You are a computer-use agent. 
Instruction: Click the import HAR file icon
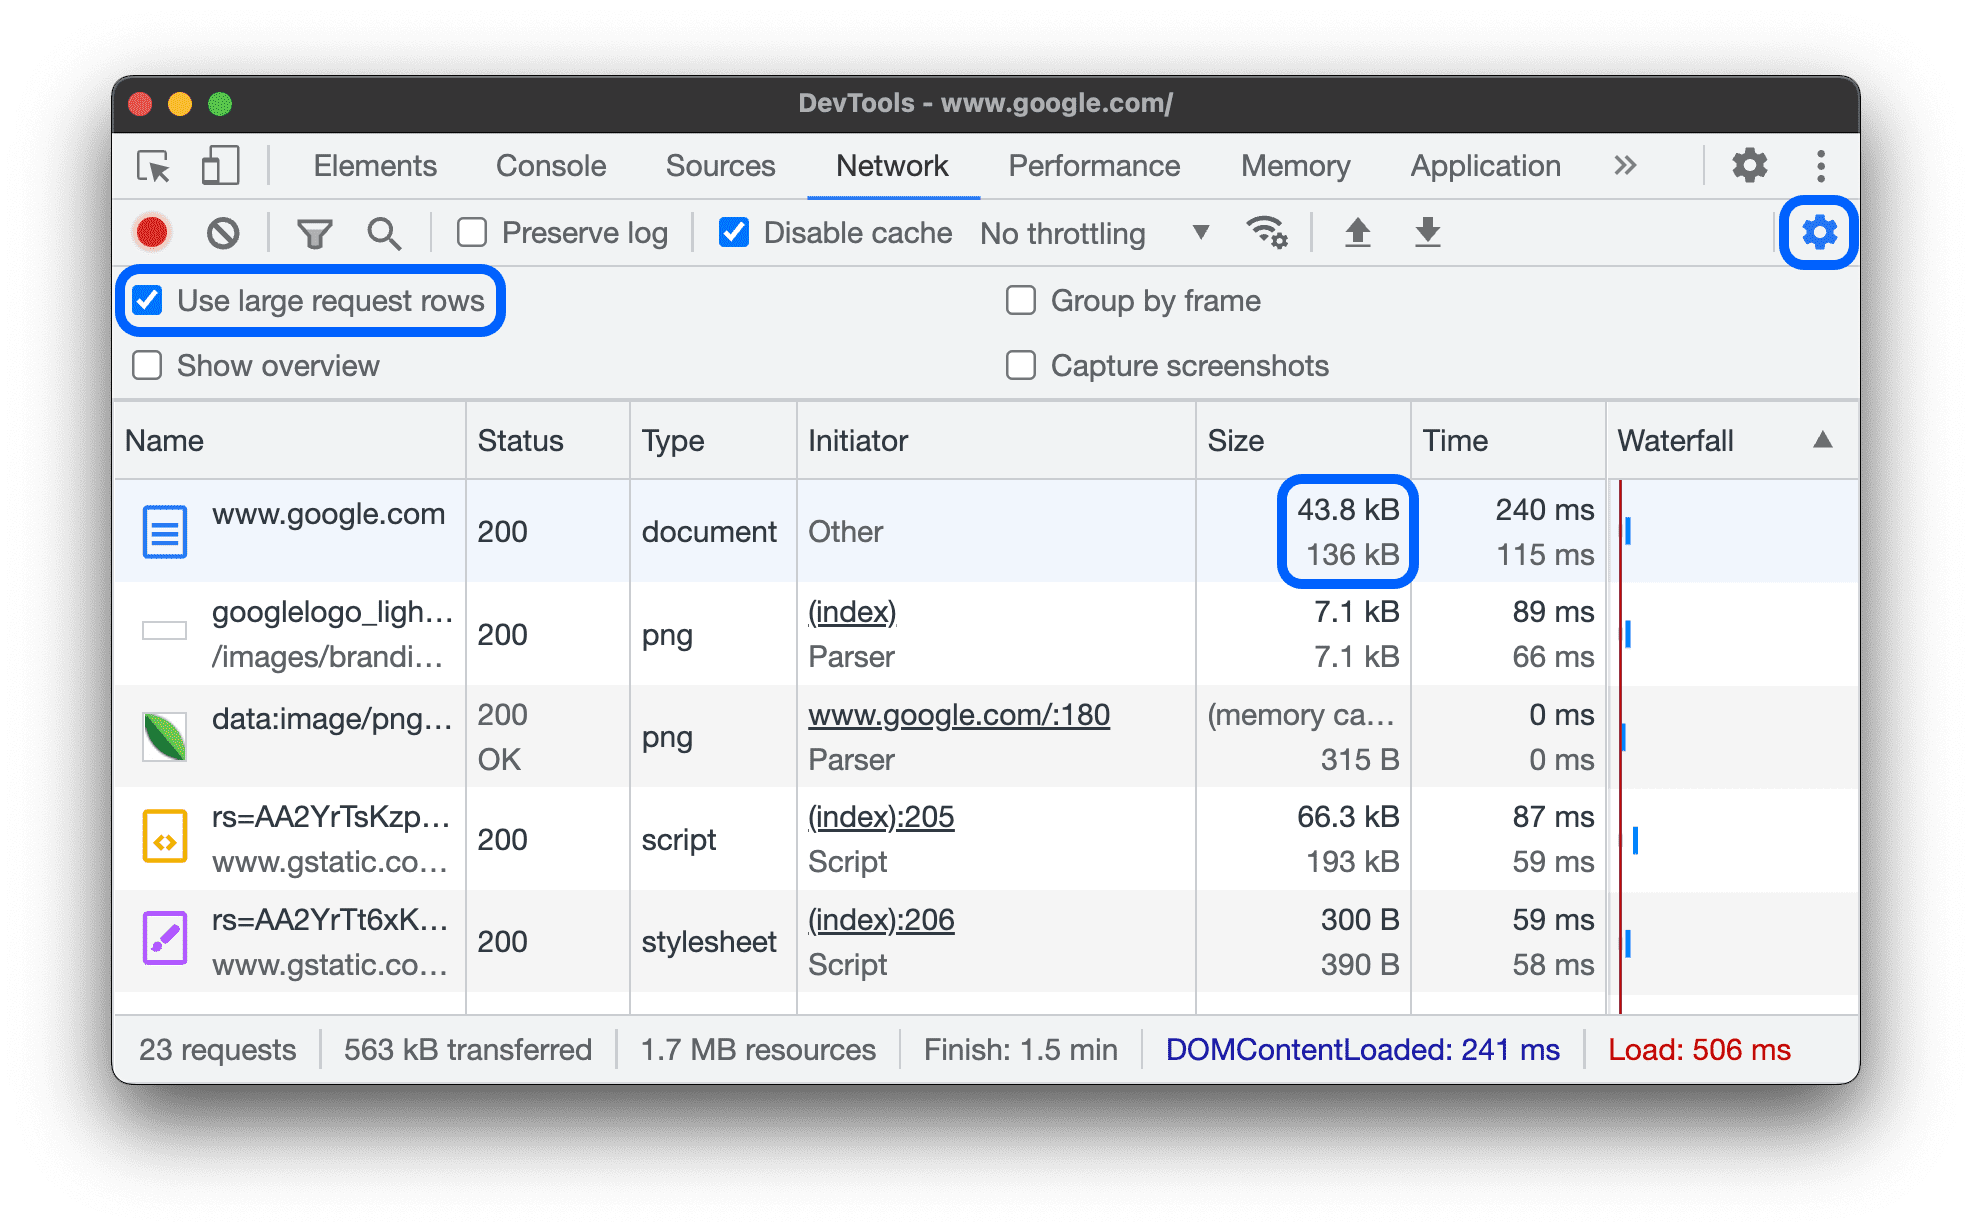1355,231
